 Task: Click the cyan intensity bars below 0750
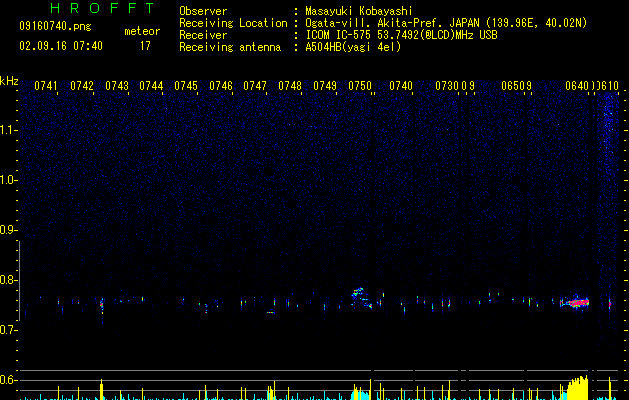pos(360,393)
